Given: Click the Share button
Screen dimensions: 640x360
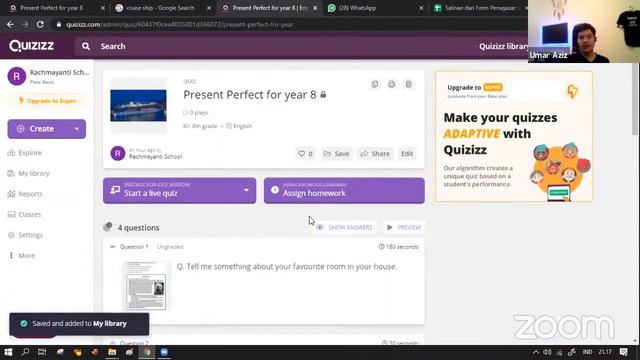Looking at the screenshot, I should 375,153.
